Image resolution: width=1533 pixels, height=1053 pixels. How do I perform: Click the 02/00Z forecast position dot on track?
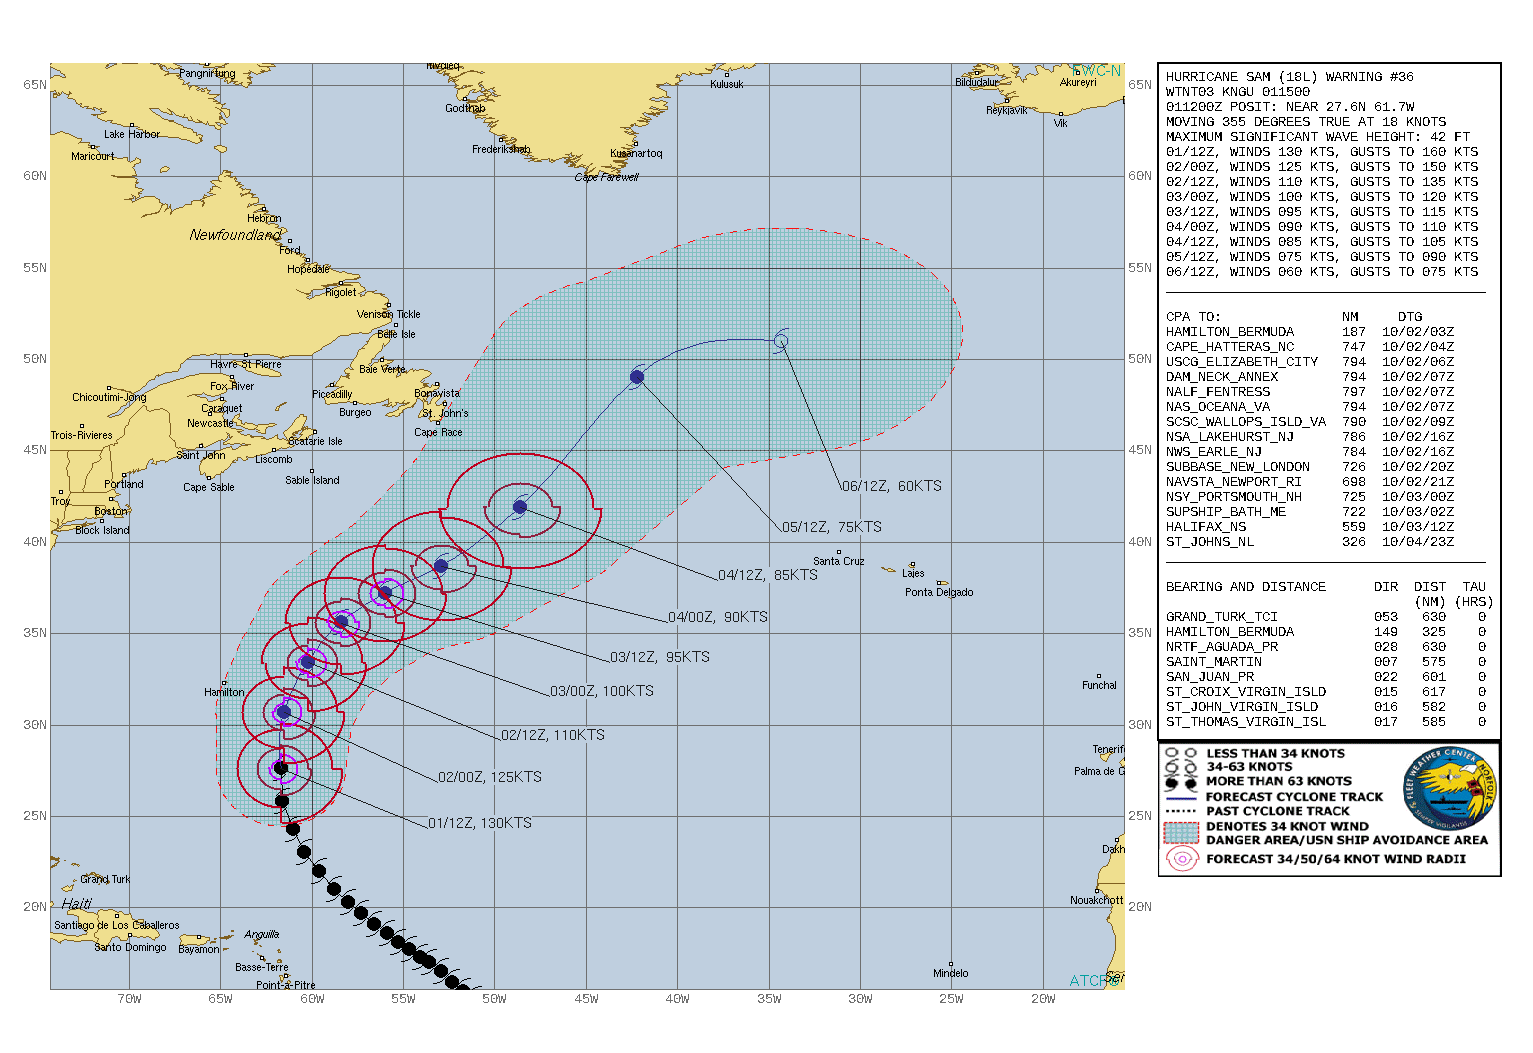pos(284,712)
